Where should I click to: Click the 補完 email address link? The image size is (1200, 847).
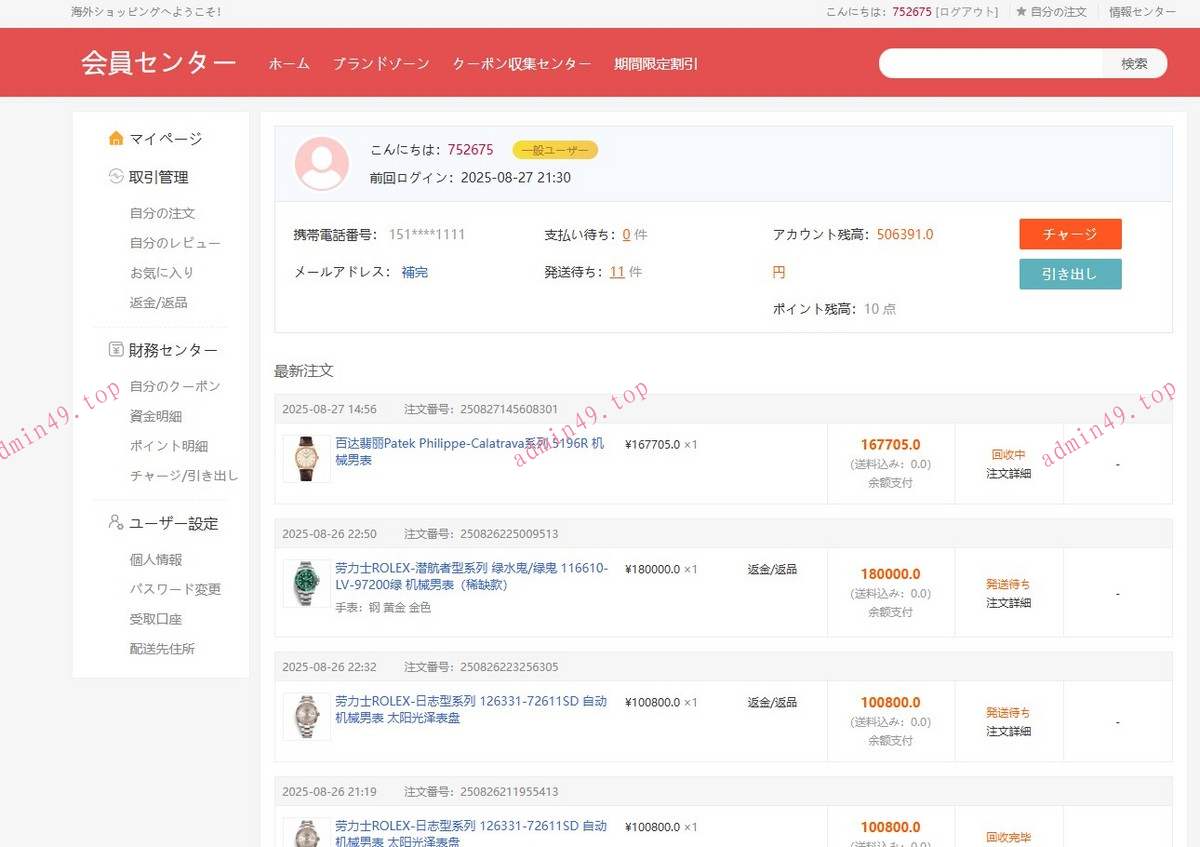tap(414, 272)
